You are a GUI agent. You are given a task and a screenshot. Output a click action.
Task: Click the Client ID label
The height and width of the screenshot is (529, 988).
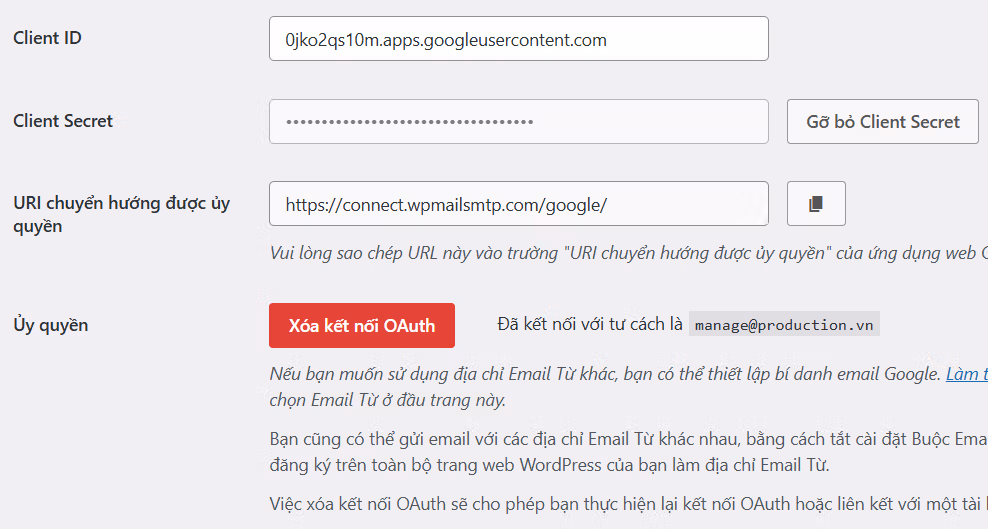(47, 38)
